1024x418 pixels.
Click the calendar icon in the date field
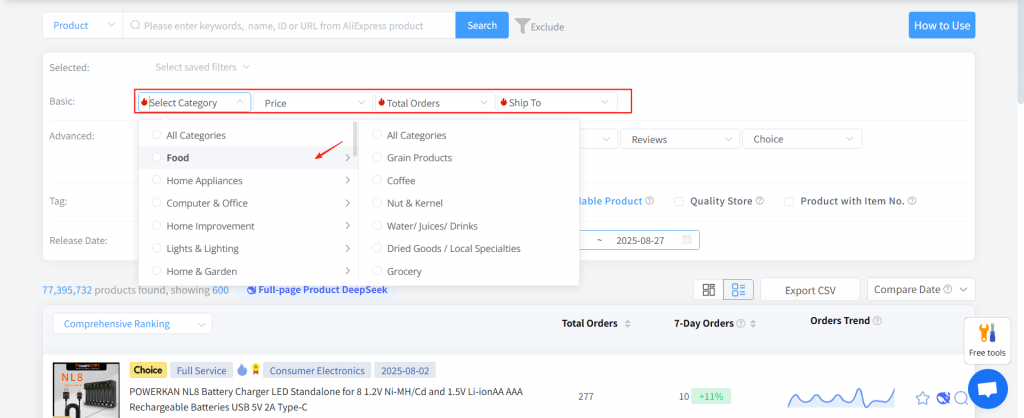pyautogui.click(x=686, y=240)
